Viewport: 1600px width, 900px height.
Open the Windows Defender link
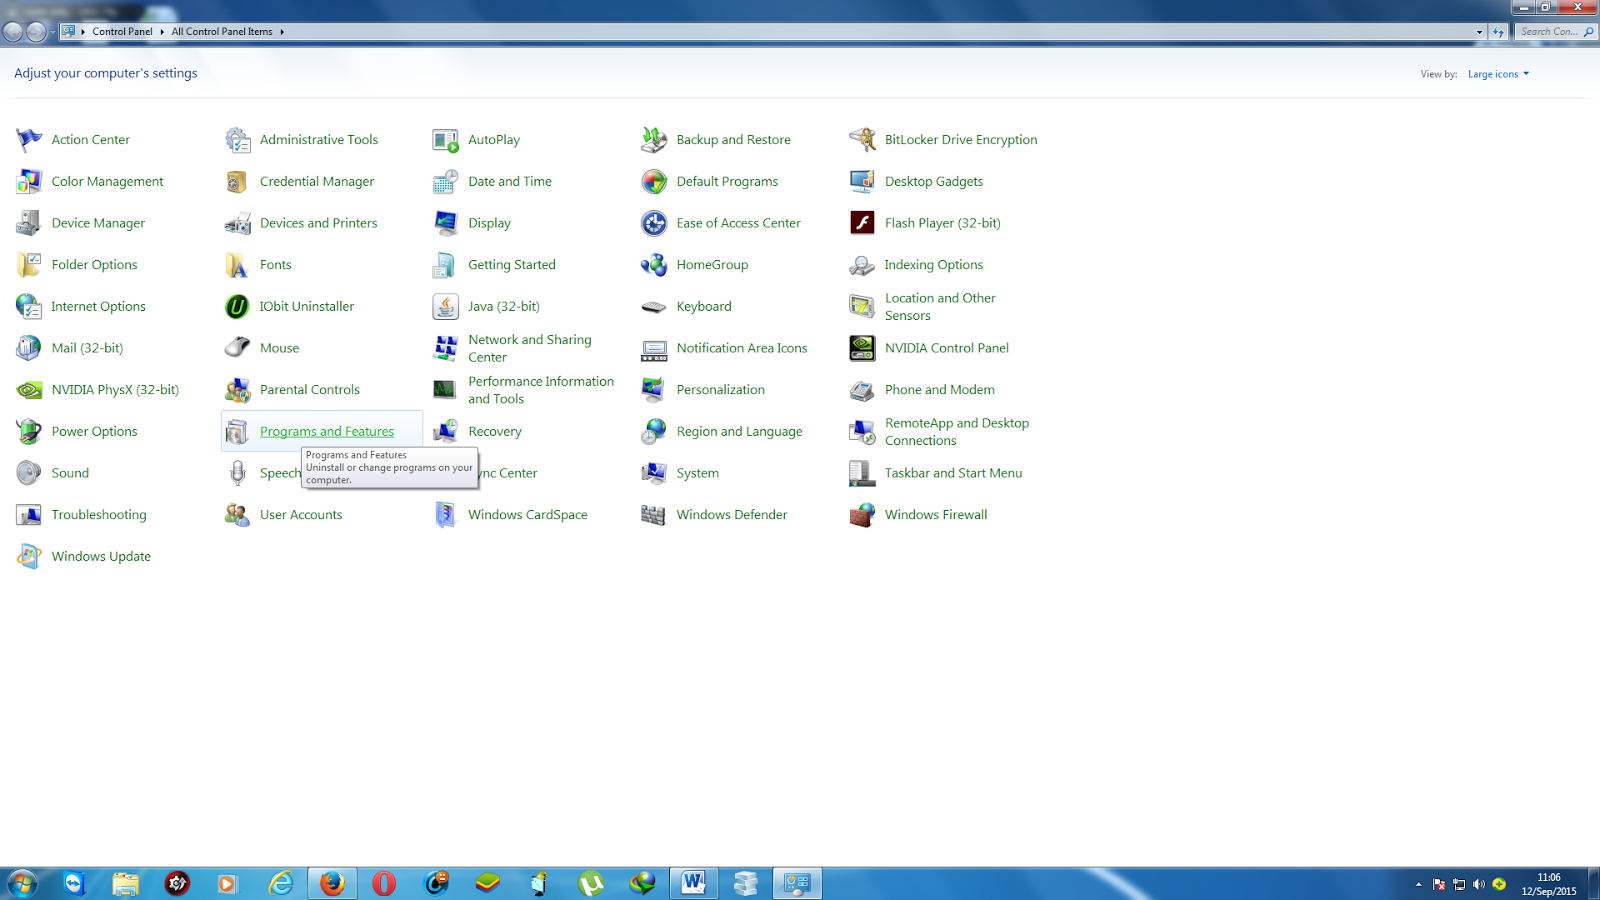pyautogui.click(x=732, y=515)
